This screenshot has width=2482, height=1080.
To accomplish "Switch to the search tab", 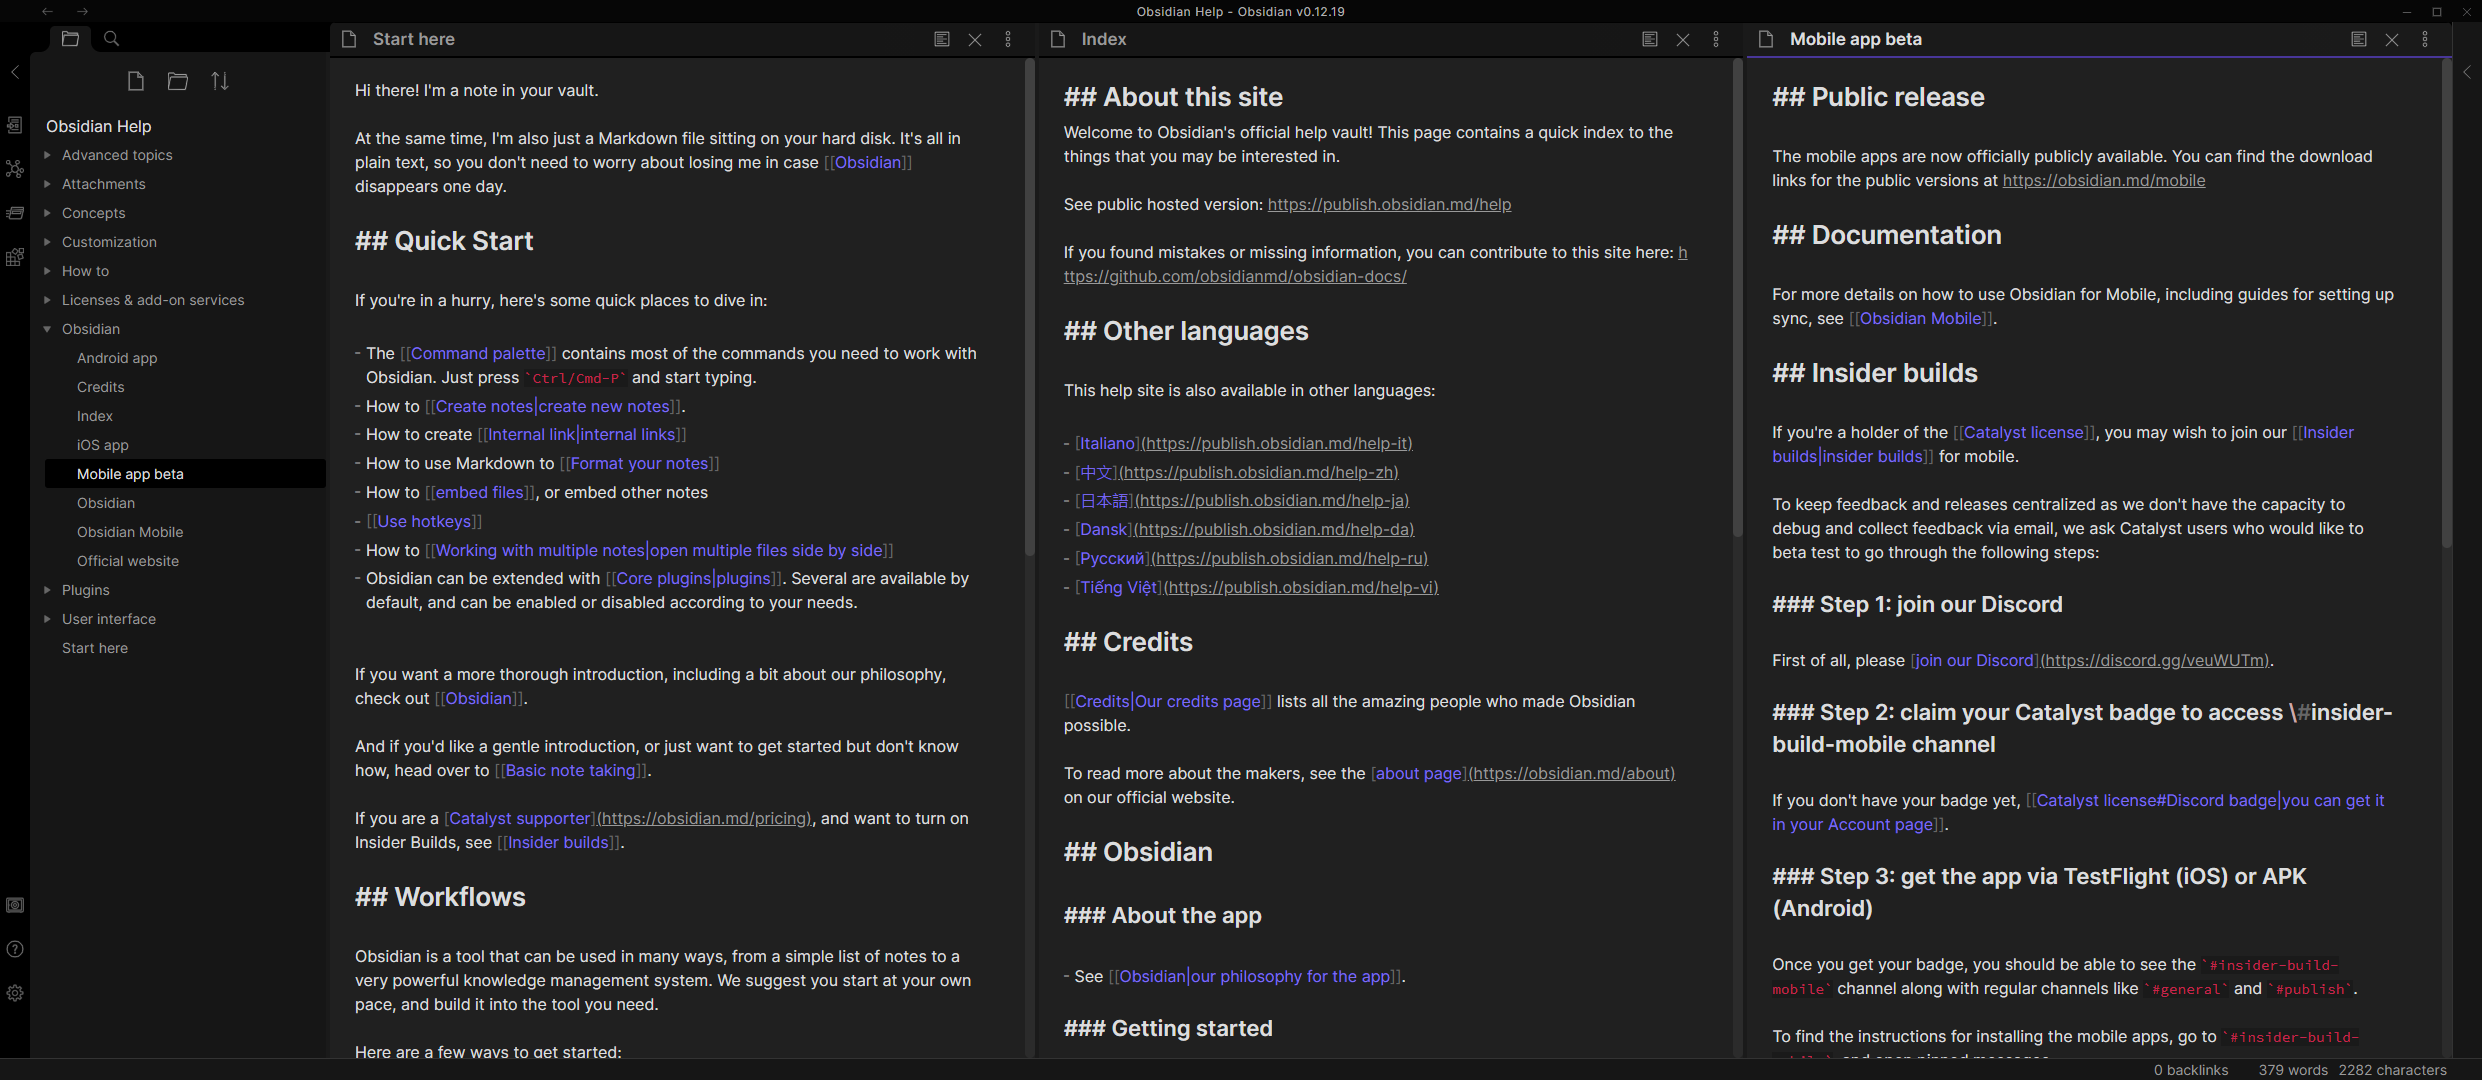I will [112, 38].
